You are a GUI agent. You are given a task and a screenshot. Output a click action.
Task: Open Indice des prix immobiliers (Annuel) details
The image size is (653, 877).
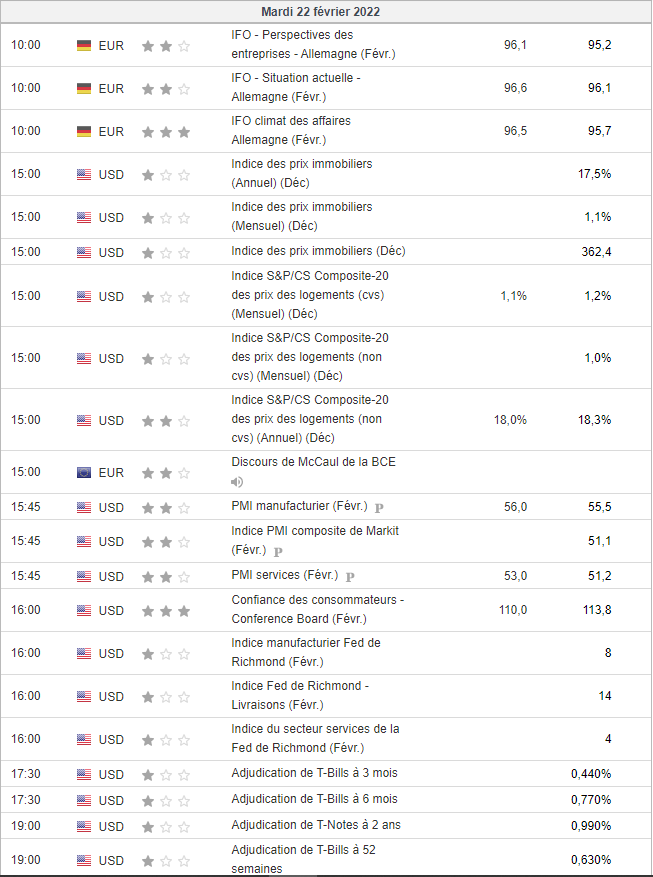click(301, 173)
